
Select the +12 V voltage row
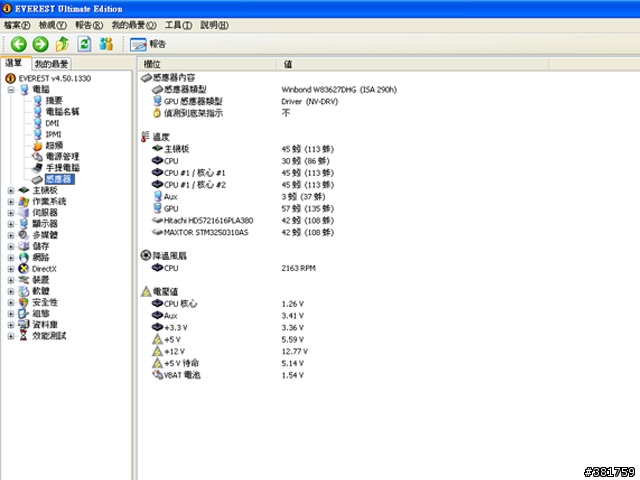[x=230, y=351]
